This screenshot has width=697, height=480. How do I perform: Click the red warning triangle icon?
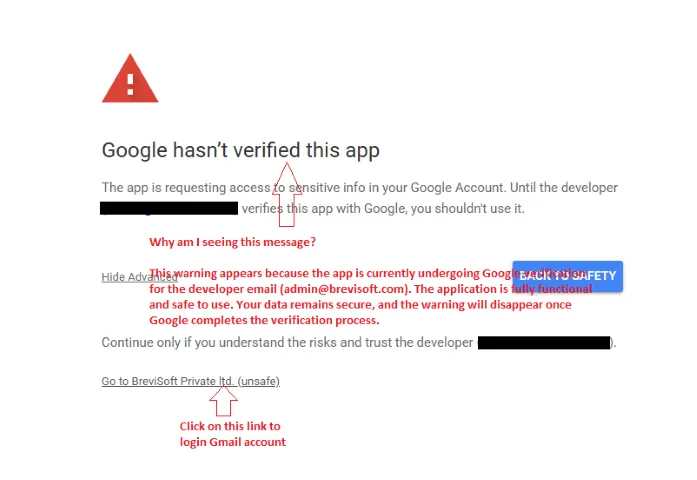(130, 79)
